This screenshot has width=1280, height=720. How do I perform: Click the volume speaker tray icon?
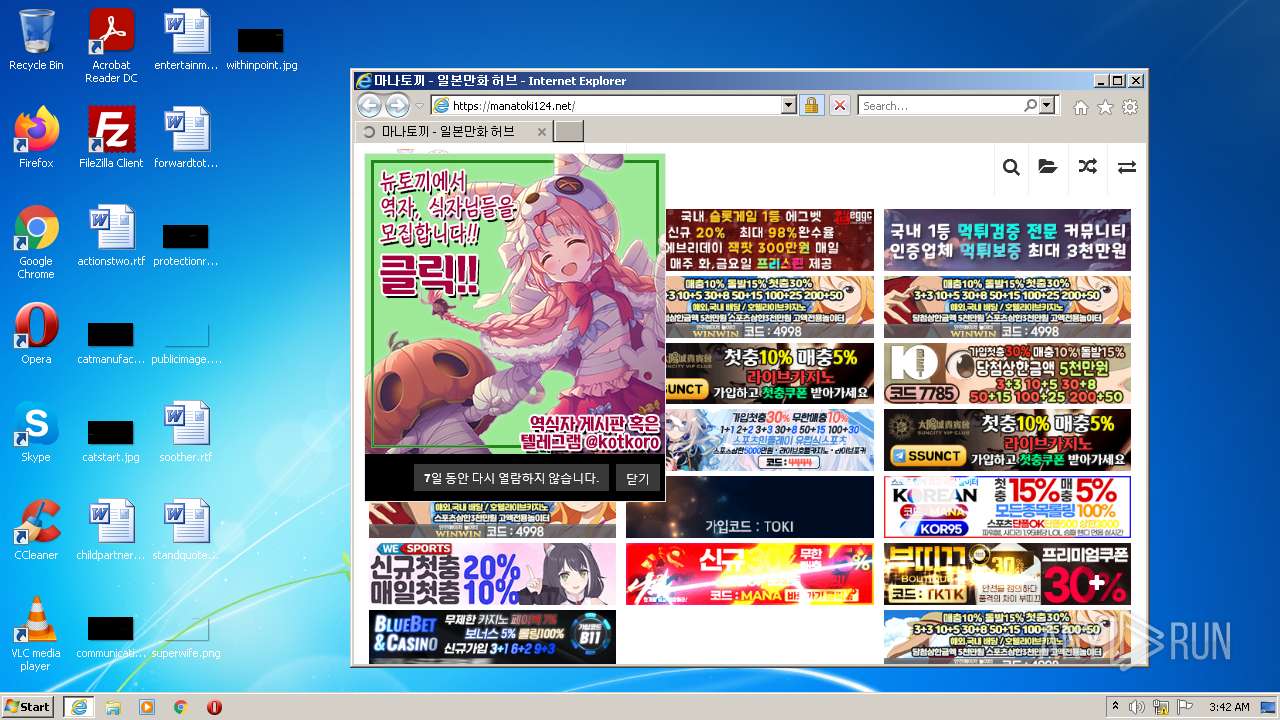pos(1137,706)
